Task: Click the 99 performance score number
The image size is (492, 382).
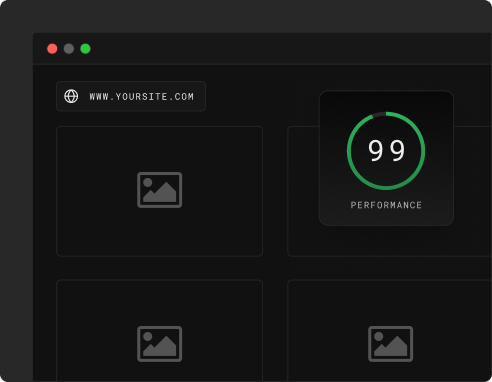Action: (386, 151)
